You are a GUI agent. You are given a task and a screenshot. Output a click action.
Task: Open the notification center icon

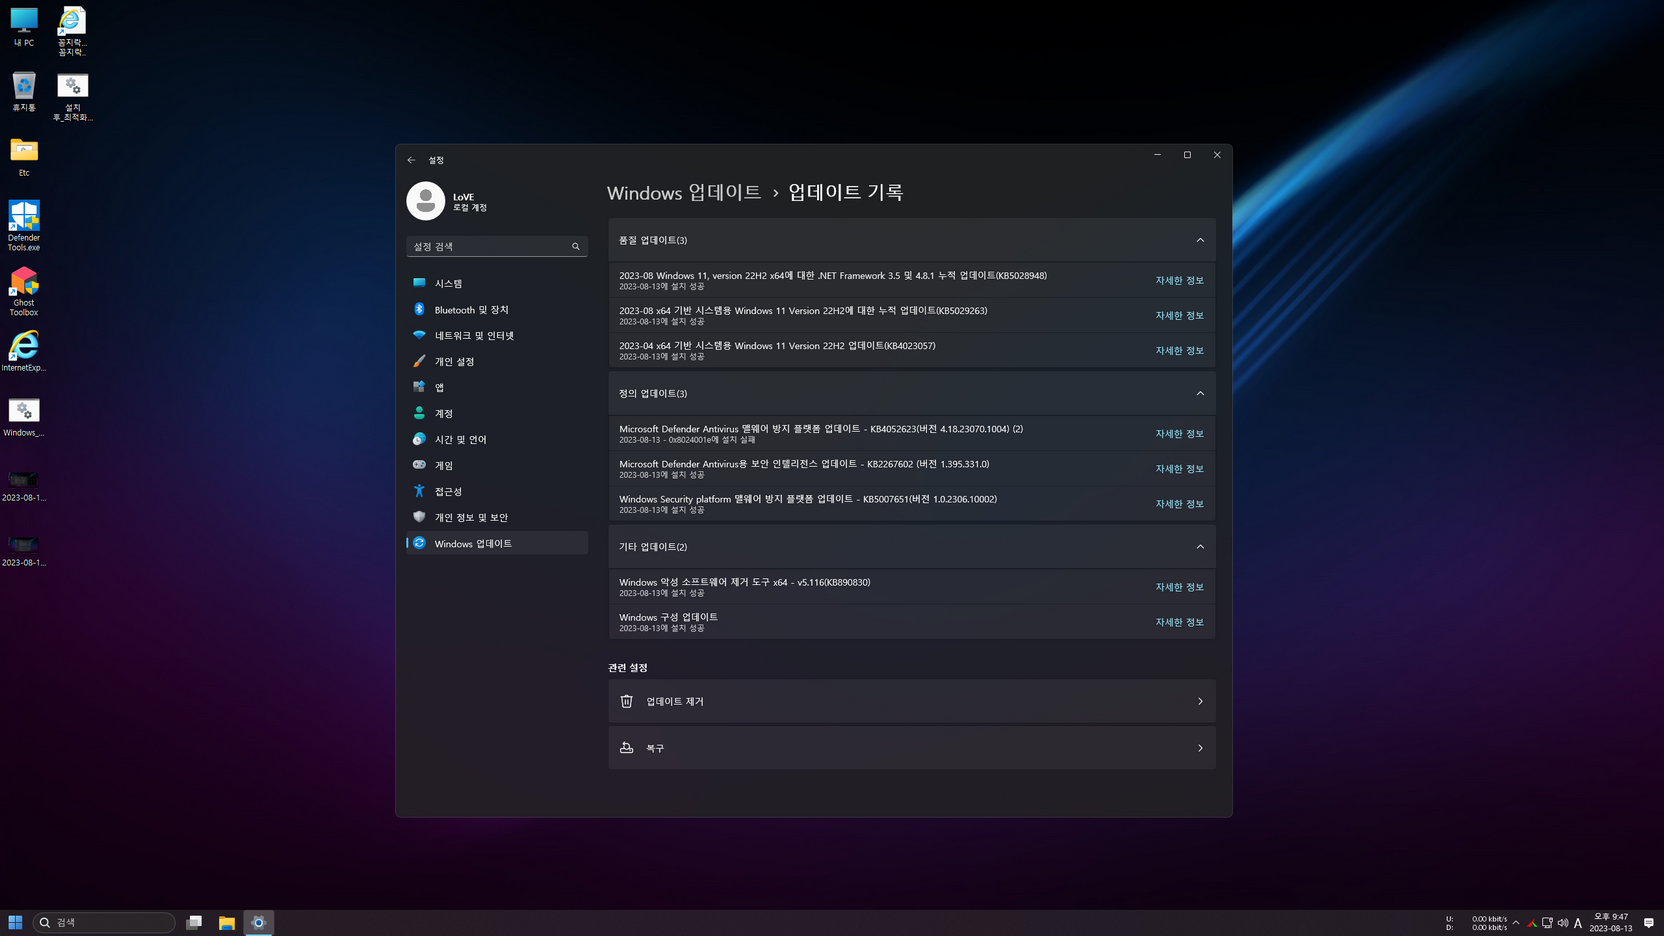coord(1649,923)
